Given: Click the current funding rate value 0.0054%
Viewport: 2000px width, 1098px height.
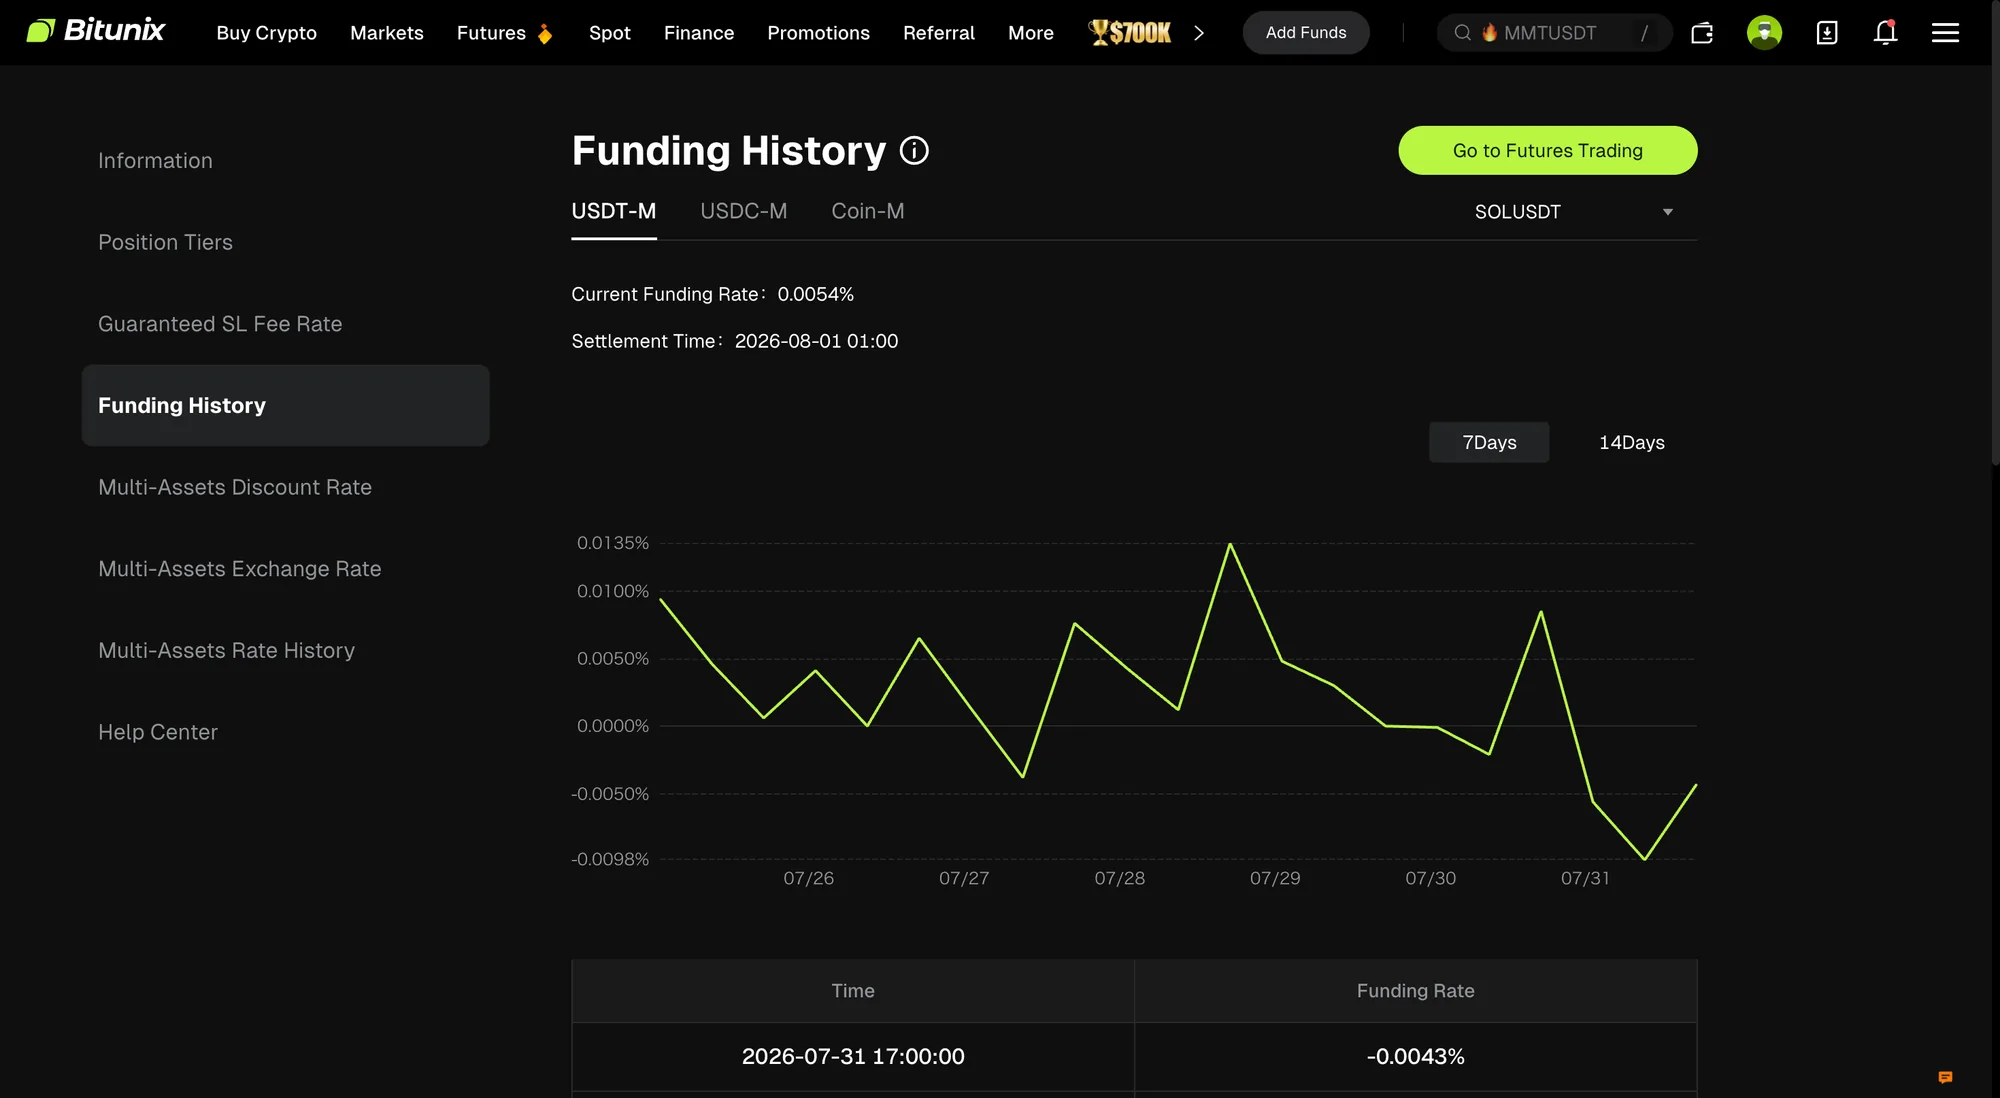Looking at the screenshot, I should (x=815, y=294).
